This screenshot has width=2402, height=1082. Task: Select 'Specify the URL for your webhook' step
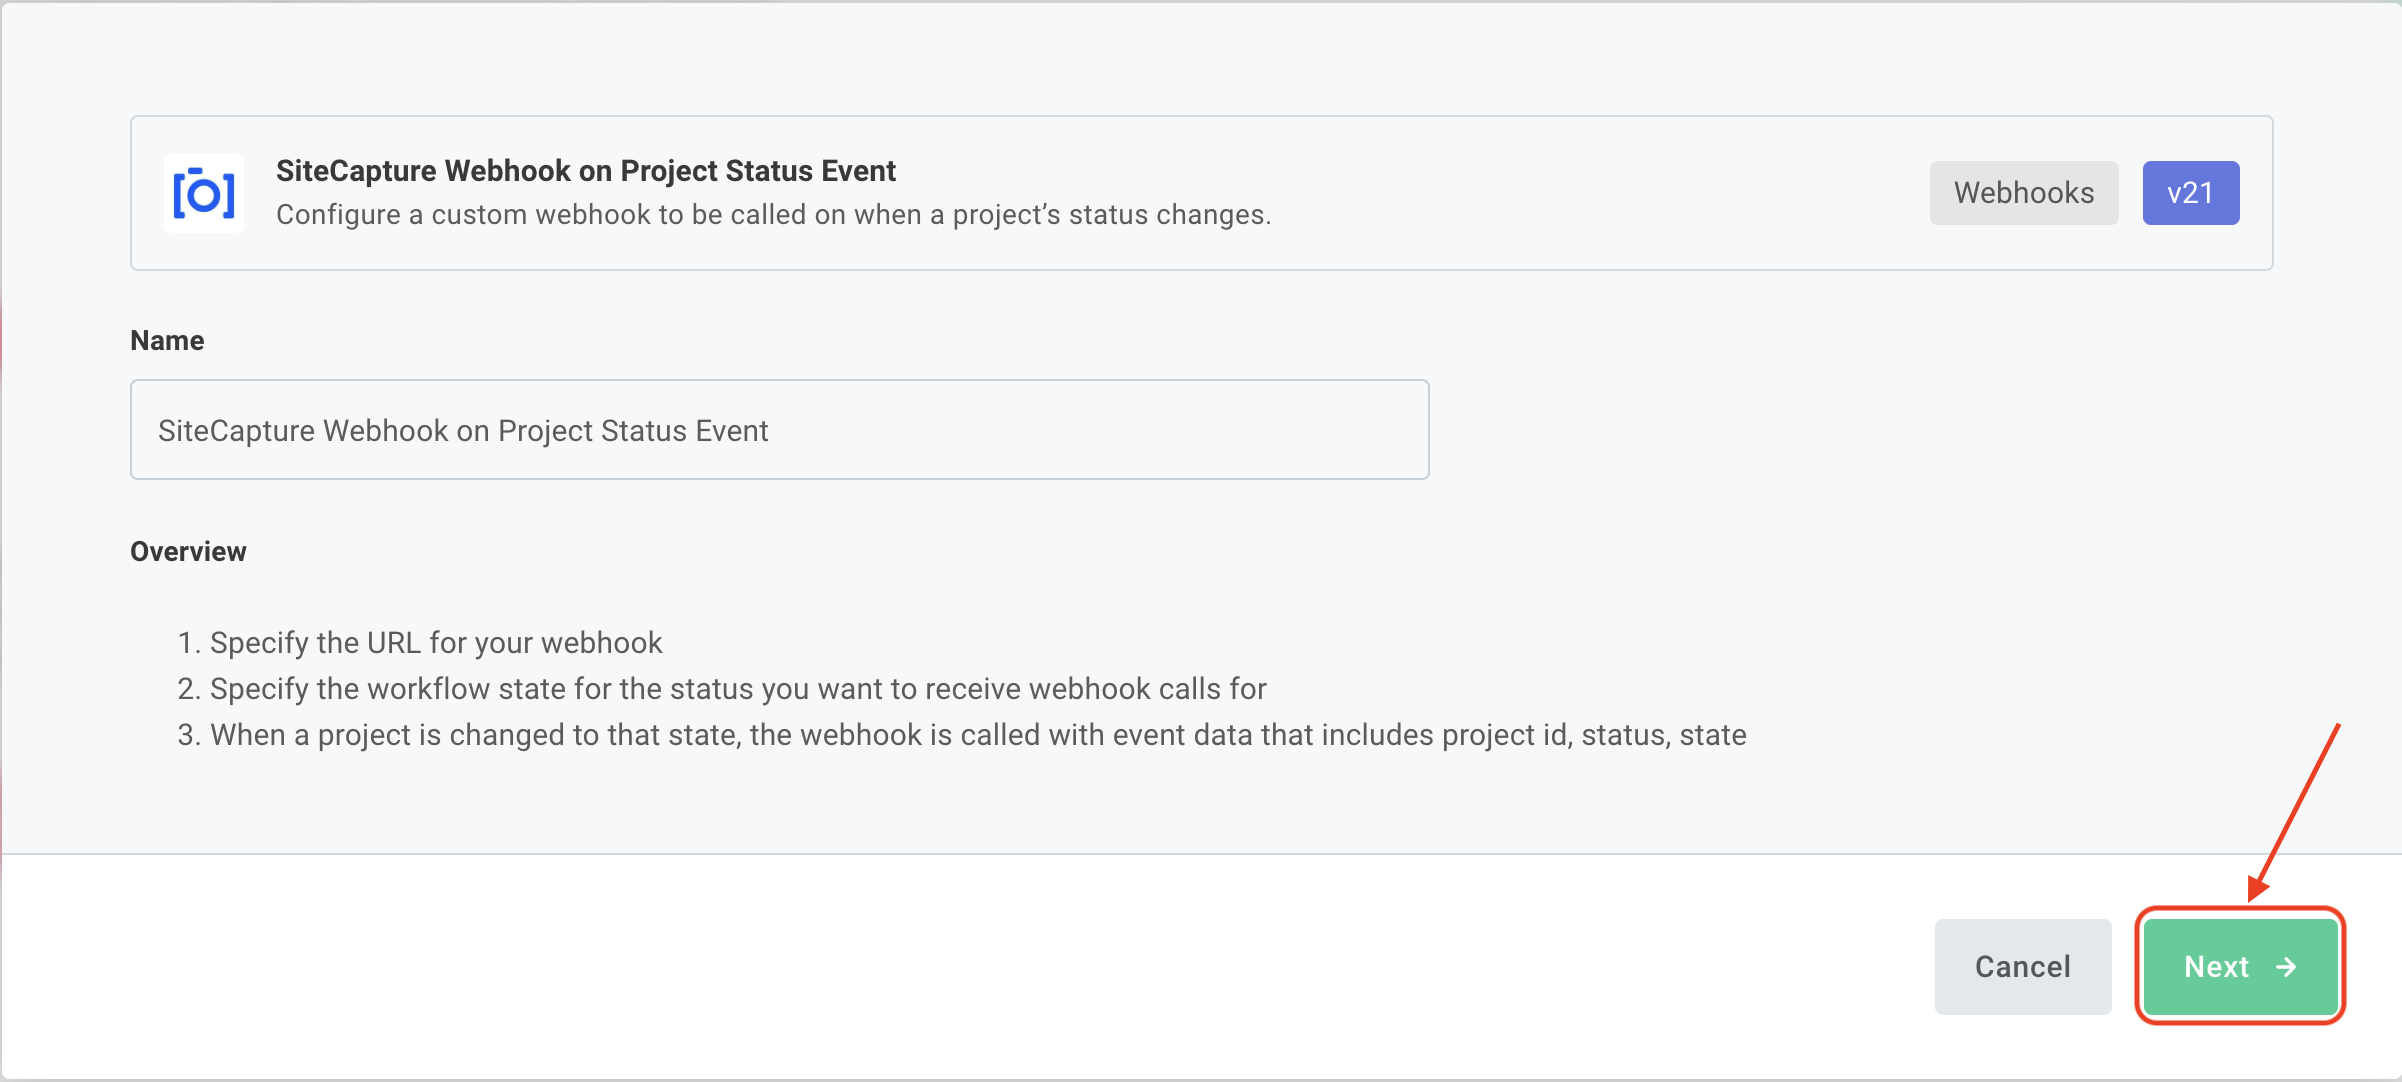(x=436, y=643)
